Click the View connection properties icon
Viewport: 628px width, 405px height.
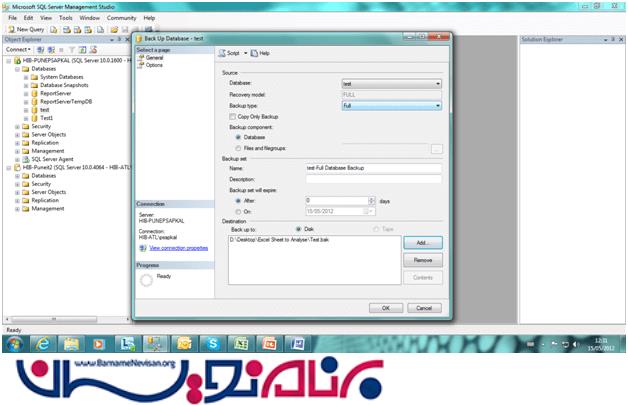click(x=143, y=248)
